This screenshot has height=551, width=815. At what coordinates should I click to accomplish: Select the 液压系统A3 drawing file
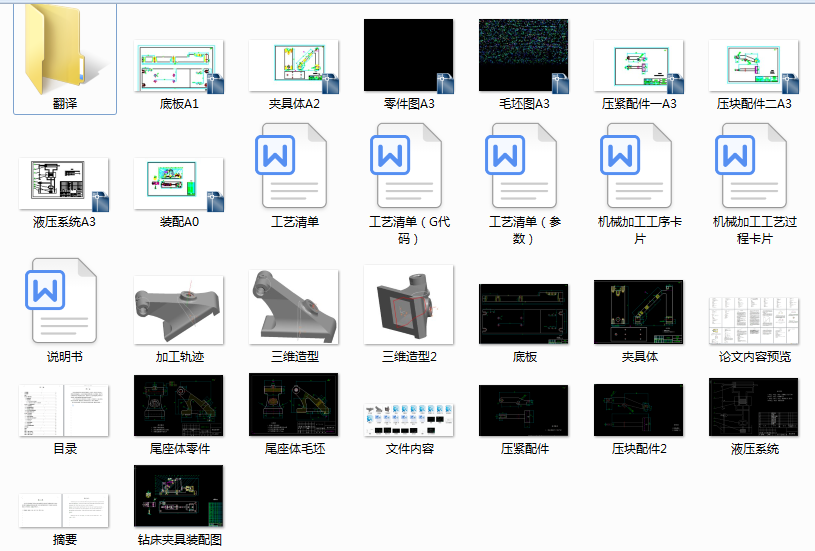[x=64, y=185]
